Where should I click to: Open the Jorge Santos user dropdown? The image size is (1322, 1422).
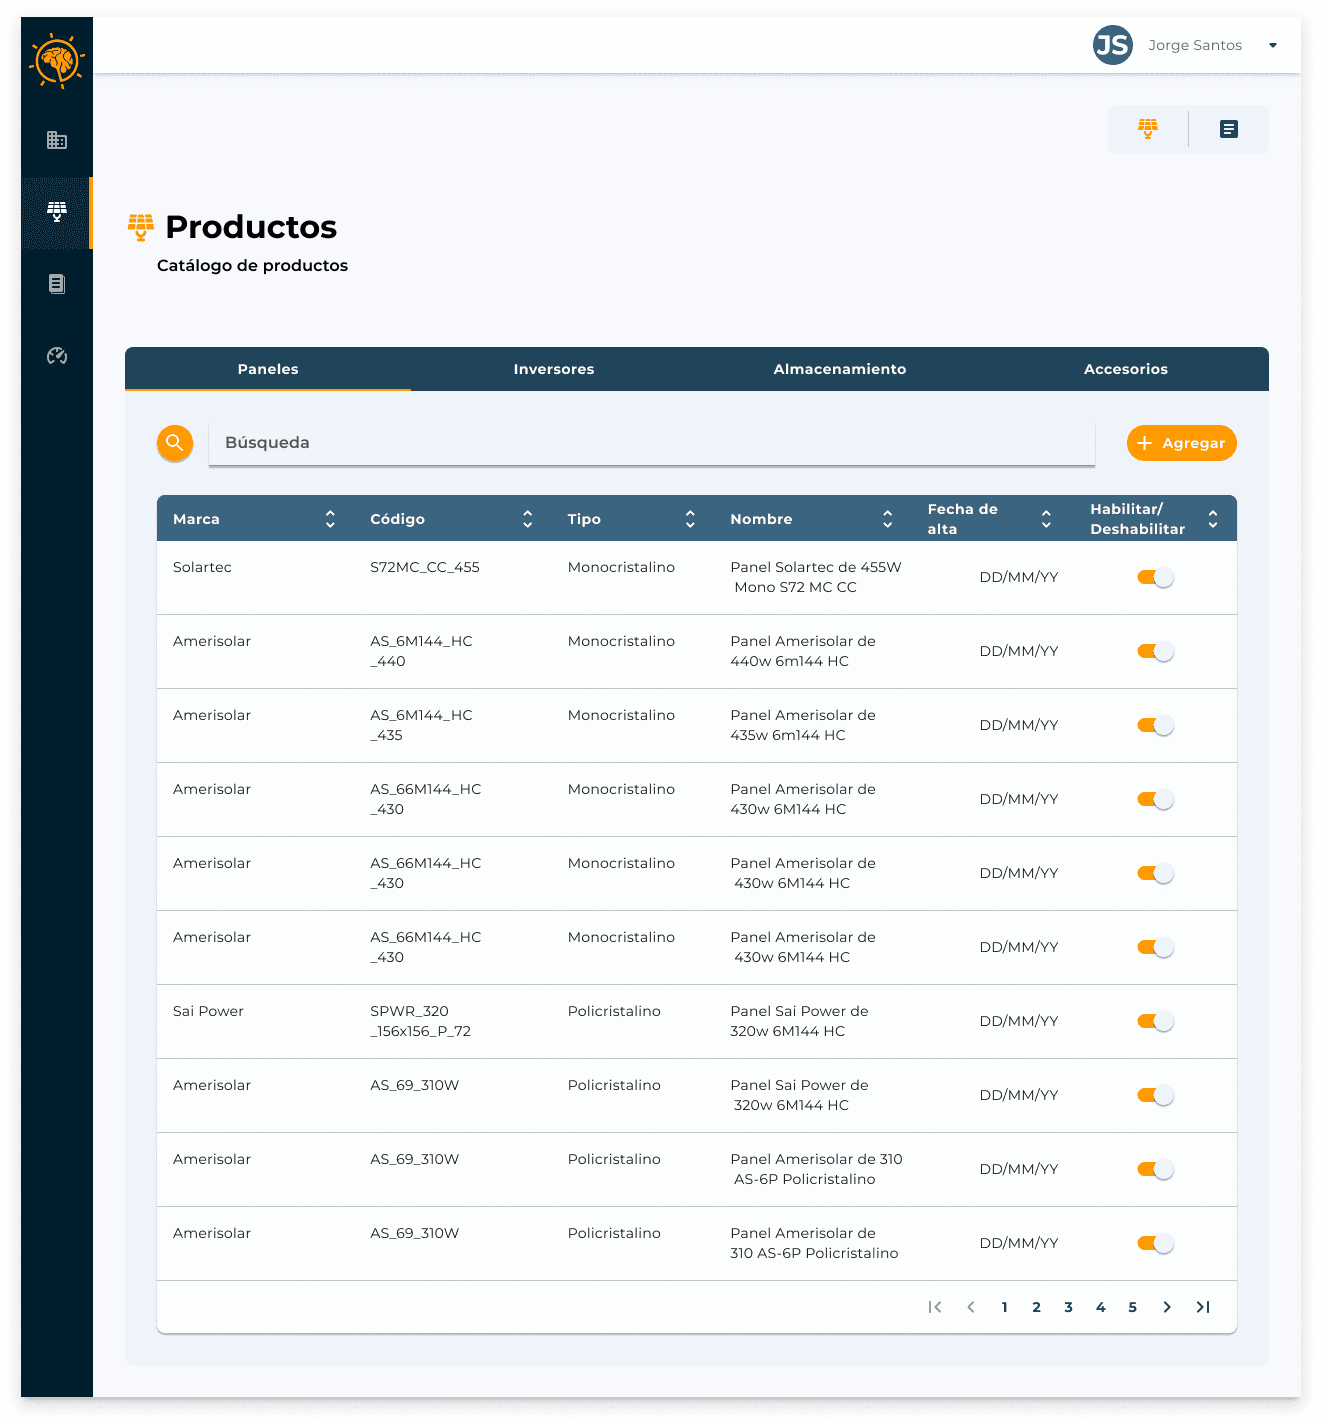click(x=1272, y=45)
